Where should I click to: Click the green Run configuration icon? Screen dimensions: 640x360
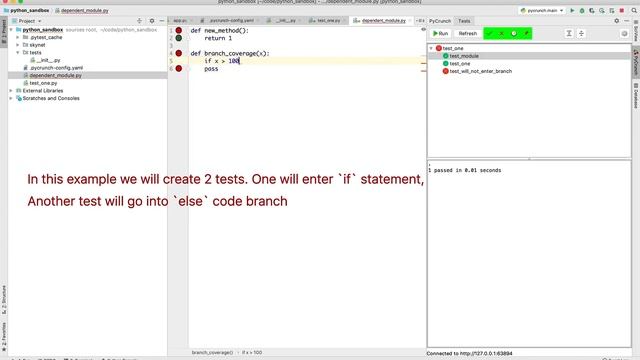pos(572,10)
